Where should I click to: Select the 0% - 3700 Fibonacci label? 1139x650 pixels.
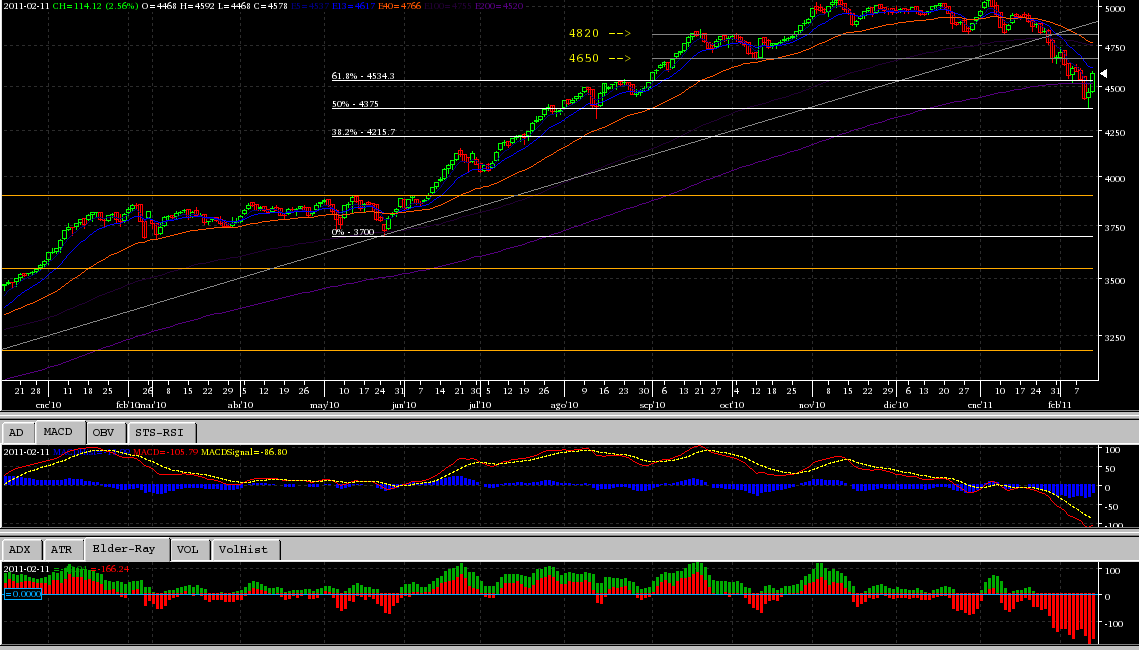coord(352,232)
